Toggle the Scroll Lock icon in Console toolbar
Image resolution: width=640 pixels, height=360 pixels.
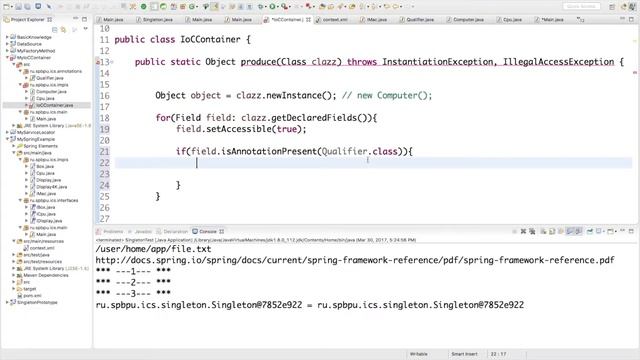[x=552, y=231]
